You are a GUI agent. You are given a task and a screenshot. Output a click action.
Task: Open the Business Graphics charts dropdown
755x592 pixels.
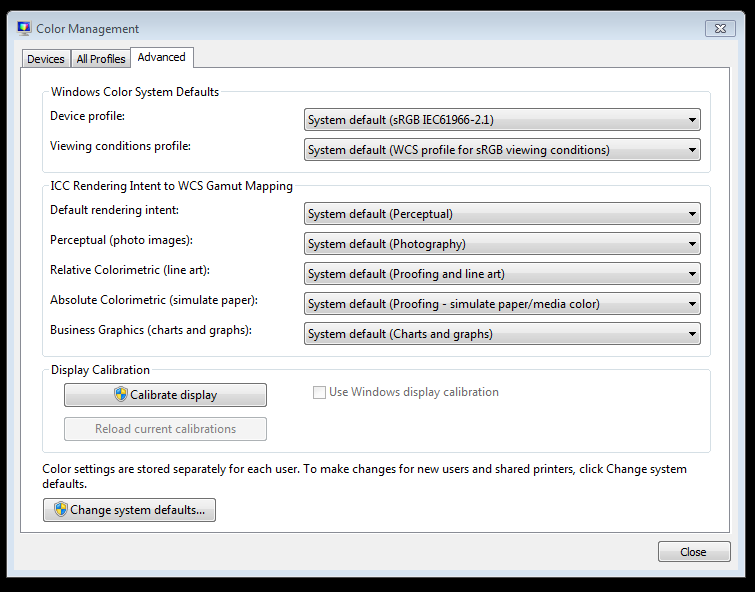(501, 334)
